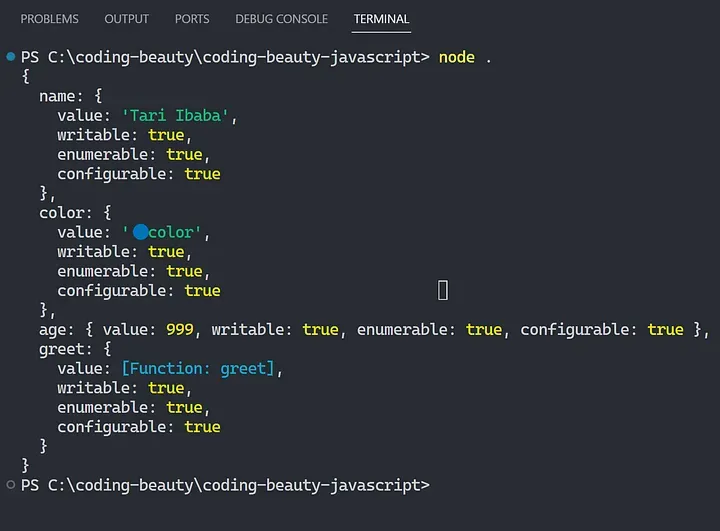The image size is (720, 531).
Task: Click the 'greet: {' line
Action: 75,349
